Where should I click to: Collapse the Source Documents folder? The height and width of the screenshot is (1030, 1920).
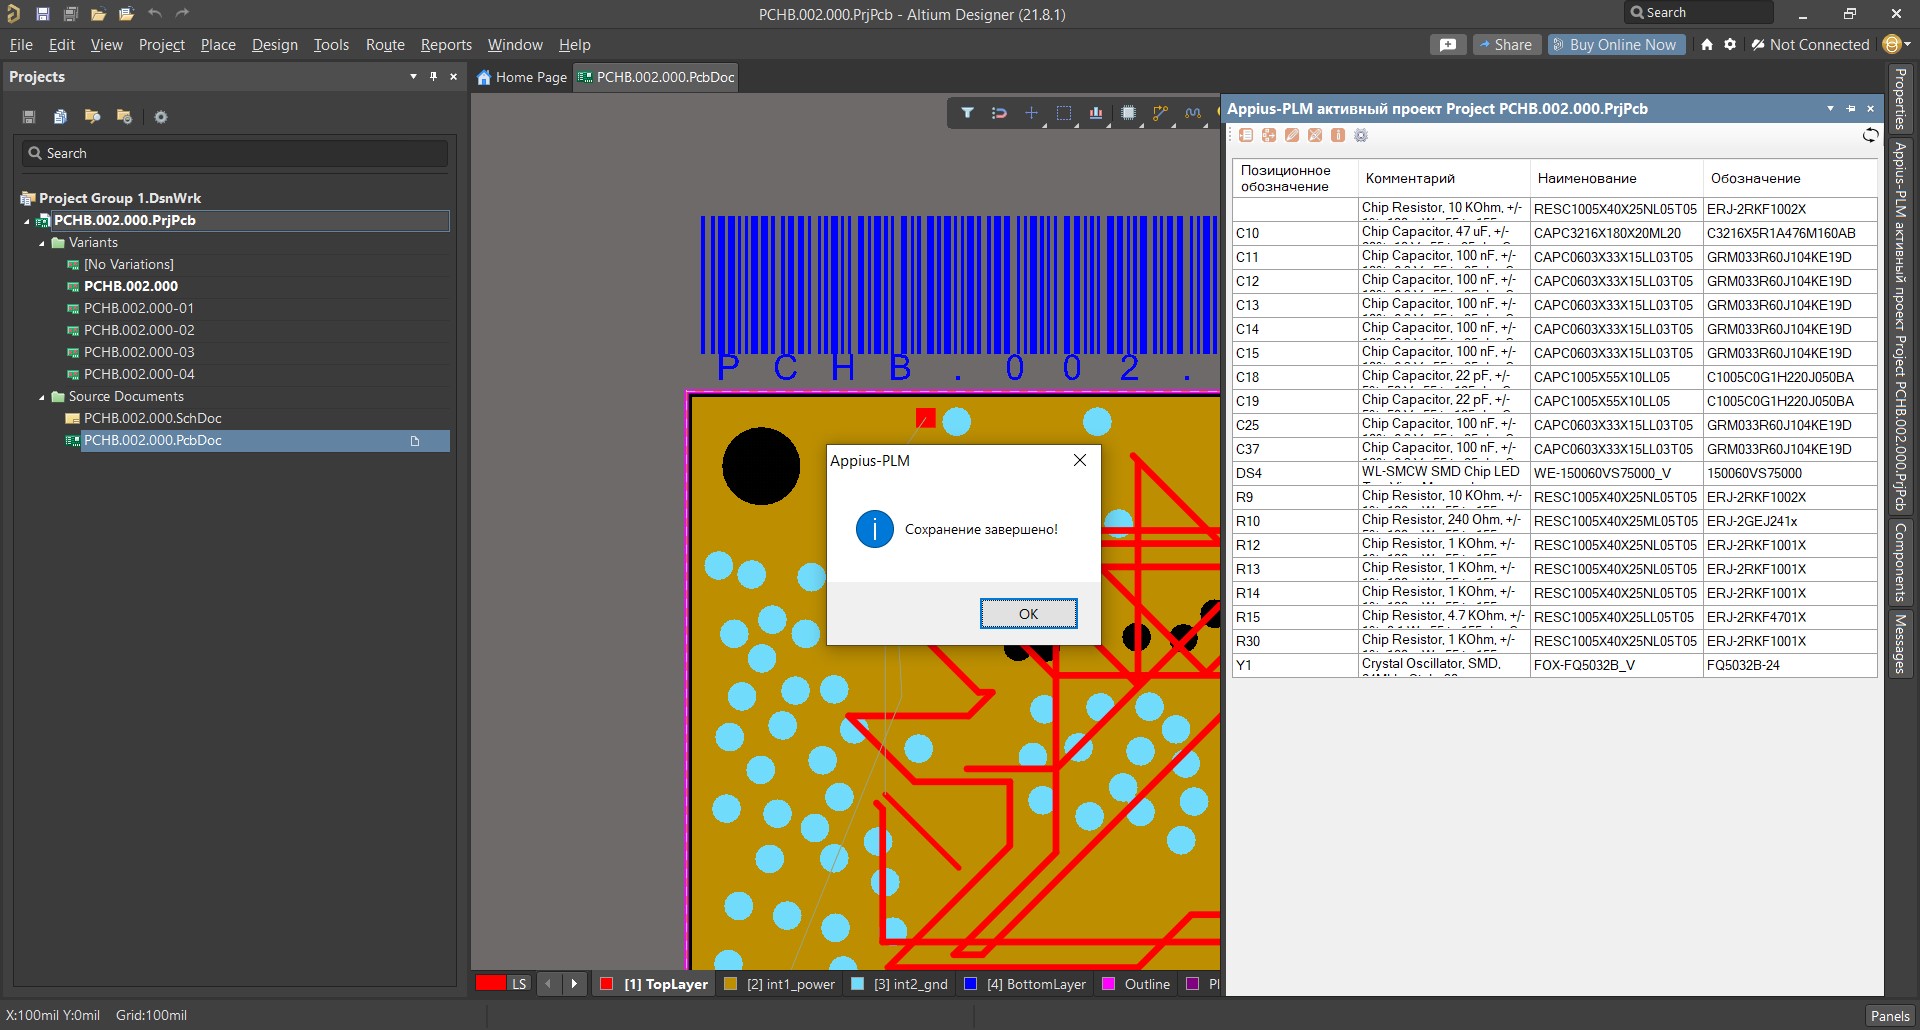click(x=42, y=397)
